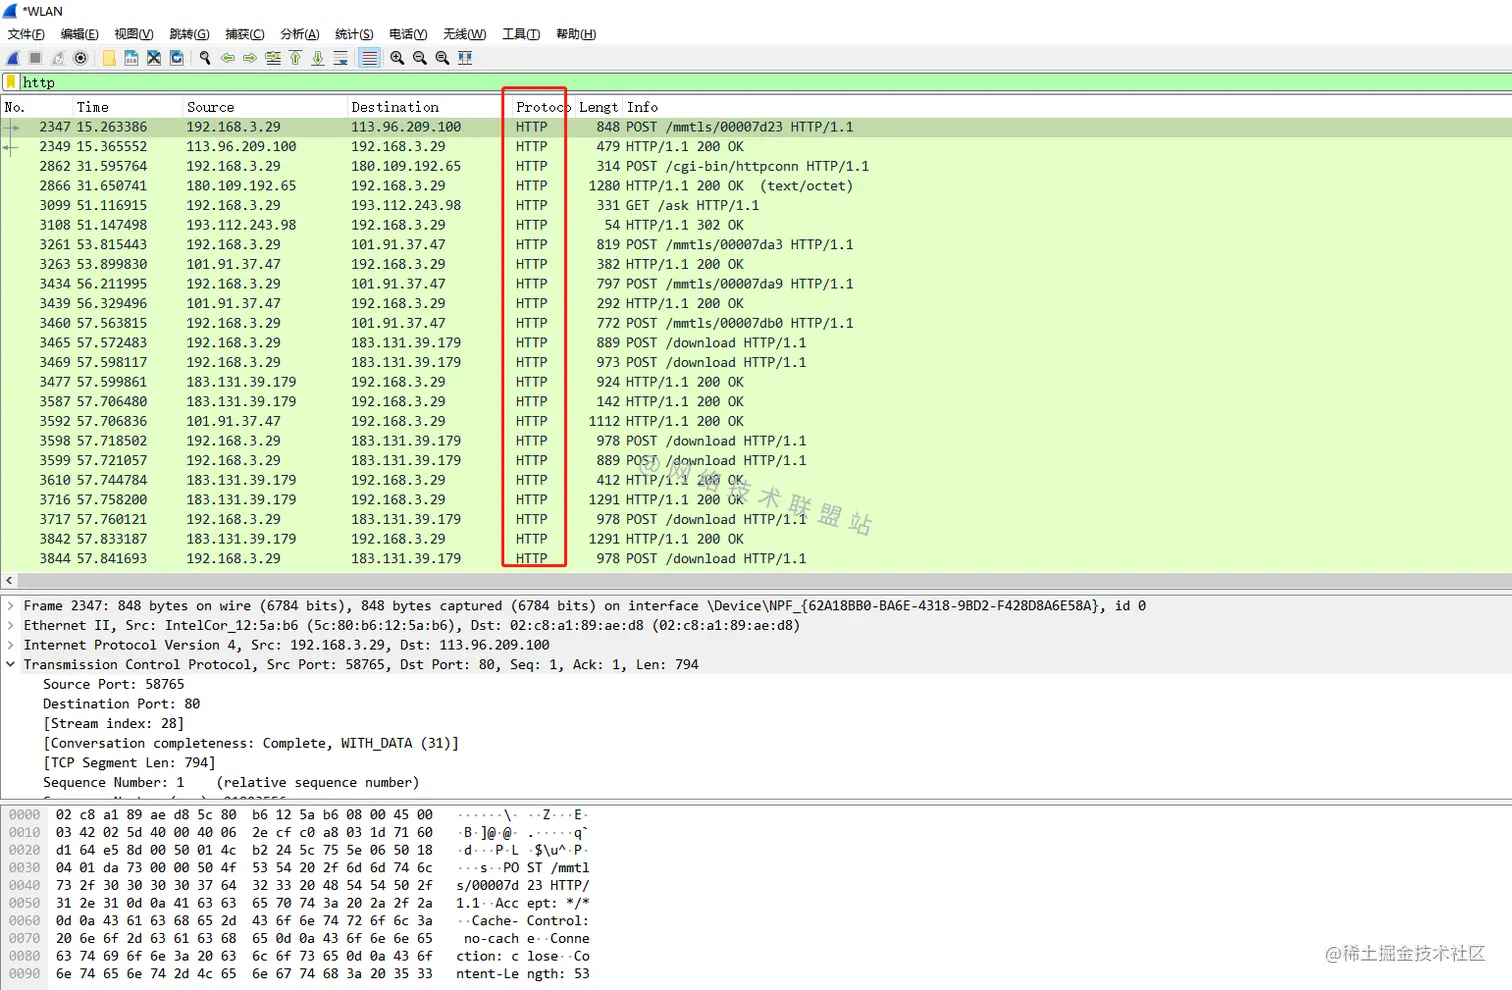Open a capture file
This screenshot has height=990, width=1512.
109,58
